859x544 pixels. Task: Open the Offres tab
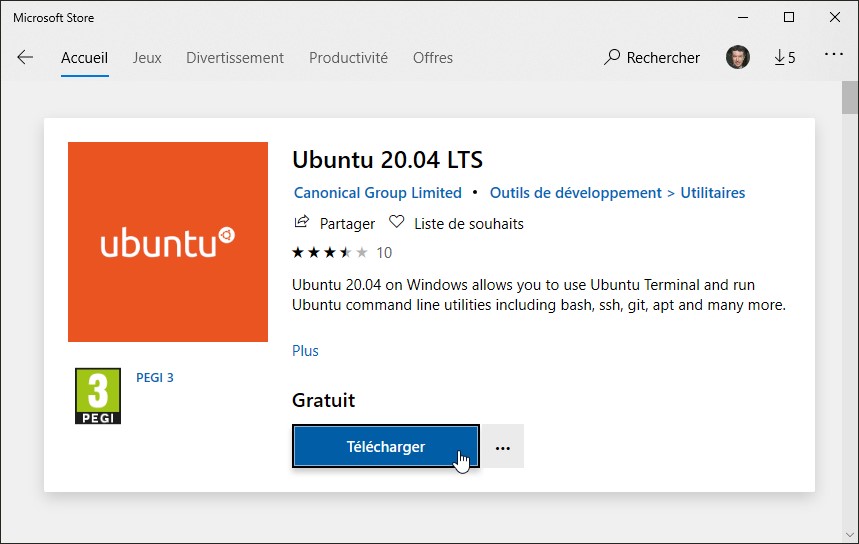click(x=433, y=58)
